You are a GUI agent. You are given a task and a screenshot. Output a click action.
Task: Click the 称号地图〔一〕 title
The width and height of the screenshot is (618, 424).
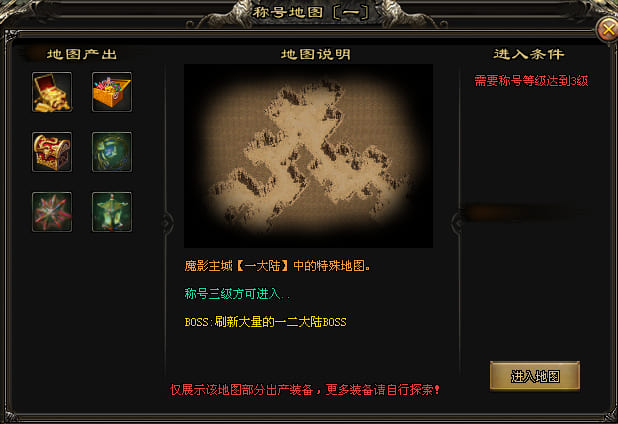click(x=311, y=12)
